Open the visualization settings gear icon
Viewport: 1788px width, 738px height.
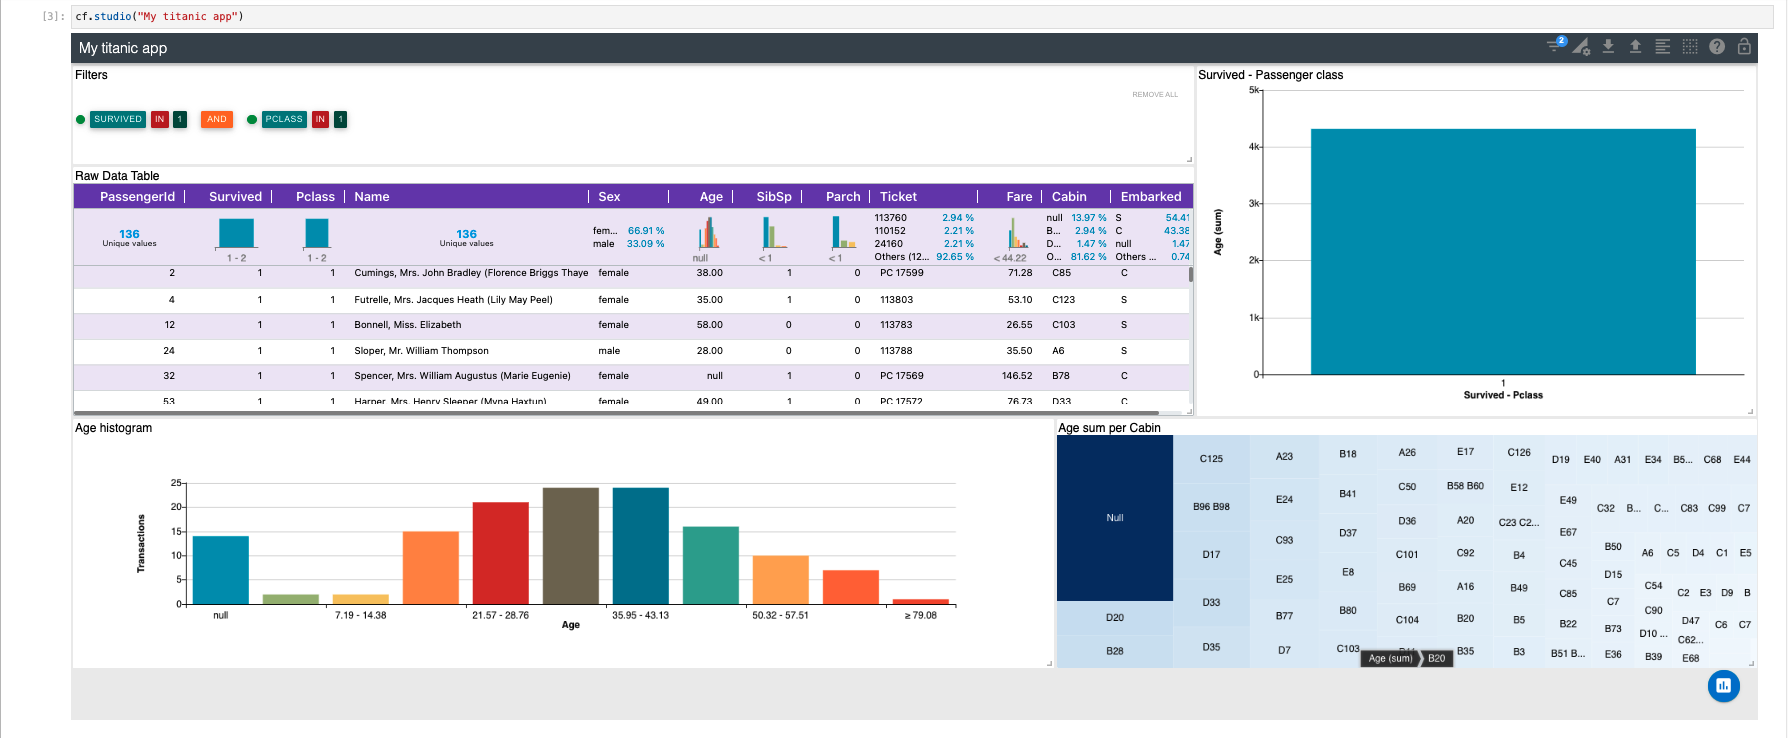click(x=1581, y=47)
